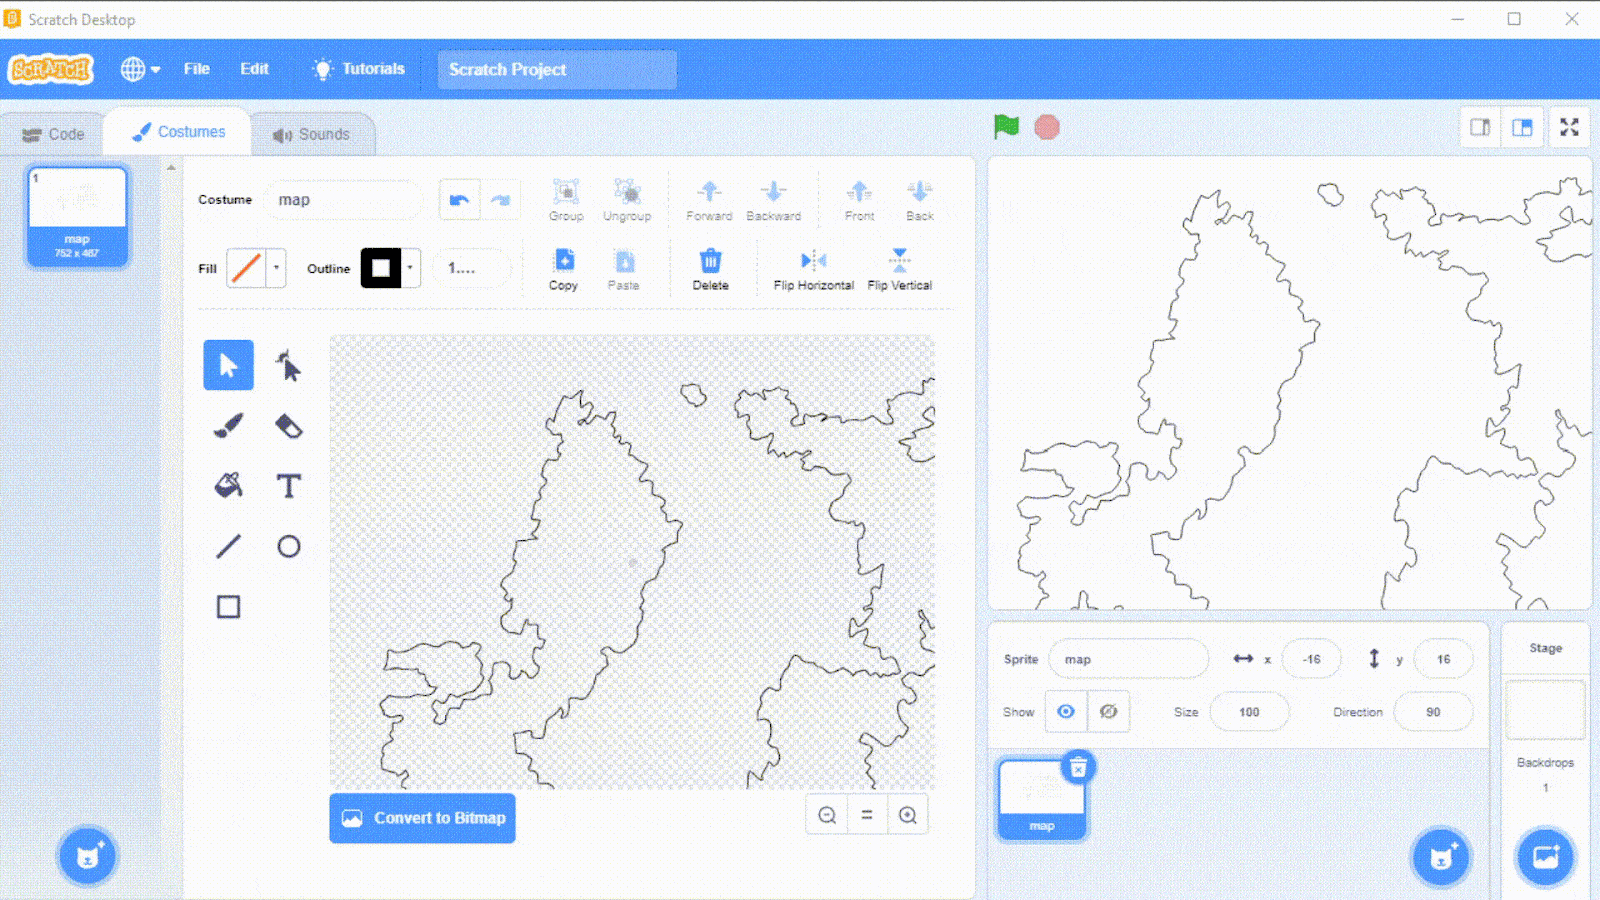Click the black Outline color swatch
This screenshot has height=900, width=1600.
[381, 268]
